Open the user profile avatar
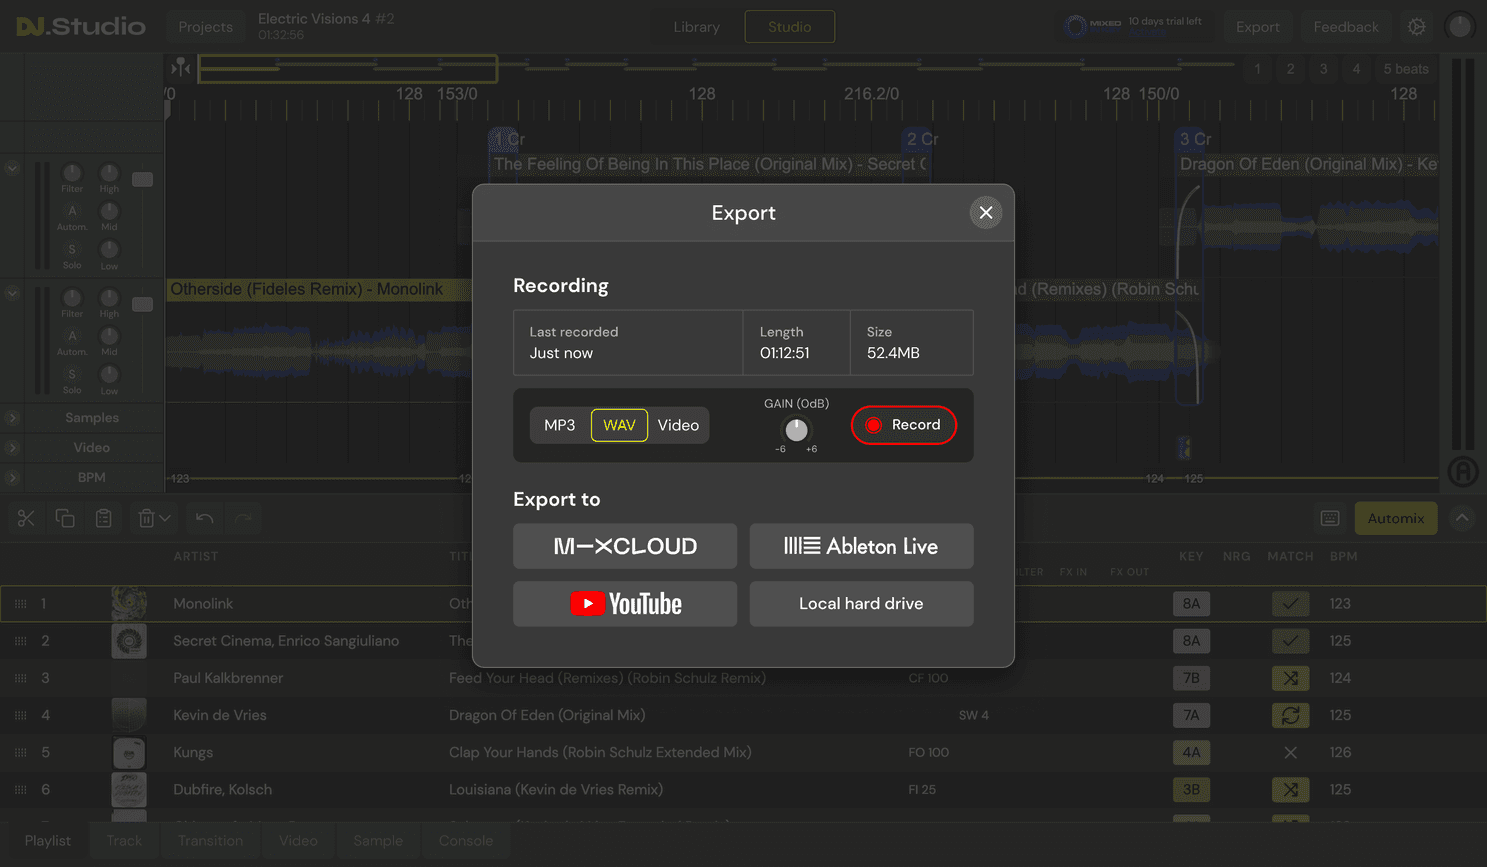Image resolution: width=1487 pixels, height=867 pixels. pyautogui.click(x=1460, y=27)
